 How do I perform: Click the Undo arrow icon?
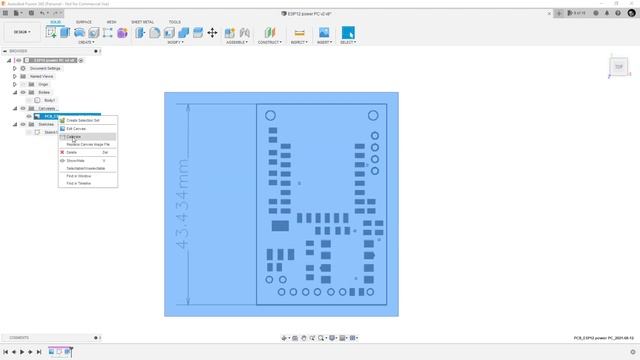coord(42,13)
